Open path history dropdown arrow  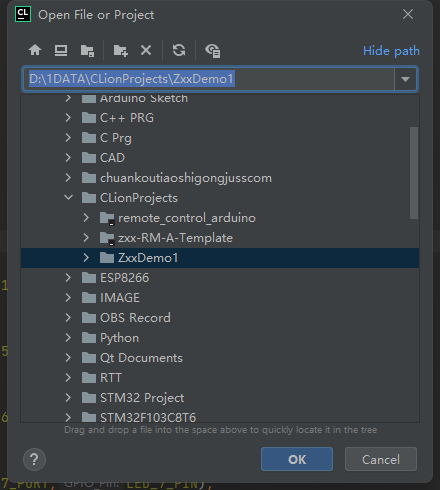405,79
